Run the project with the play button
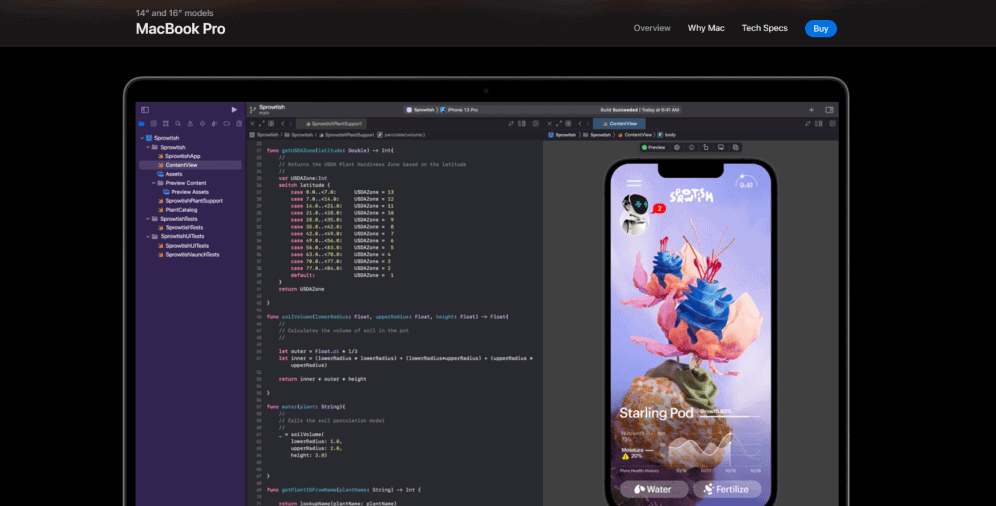Screen dimensions: 996x506 click(234, 110)
